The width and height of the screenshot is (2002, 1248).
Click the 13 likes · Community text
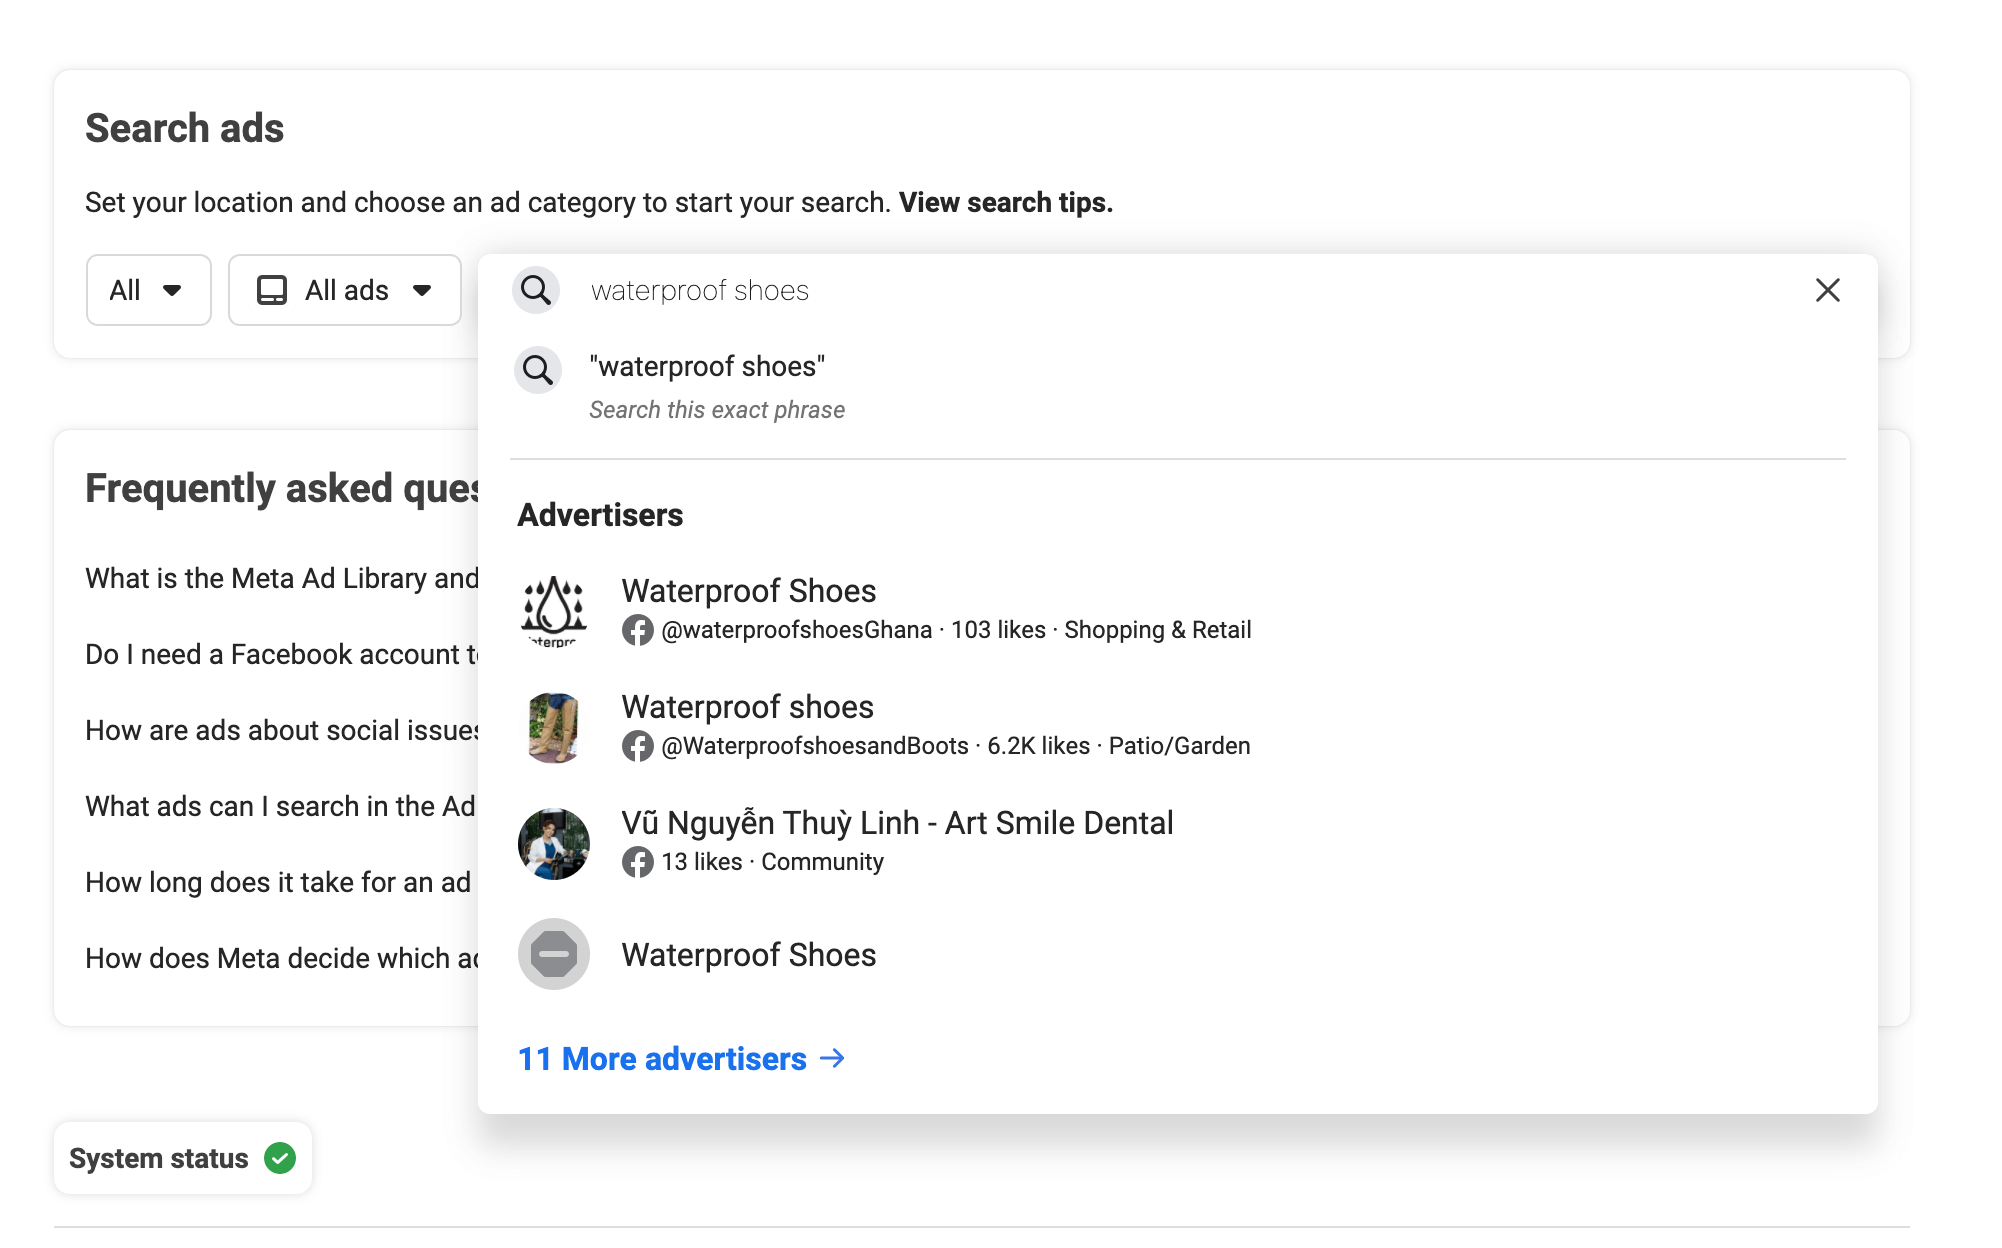772,862
